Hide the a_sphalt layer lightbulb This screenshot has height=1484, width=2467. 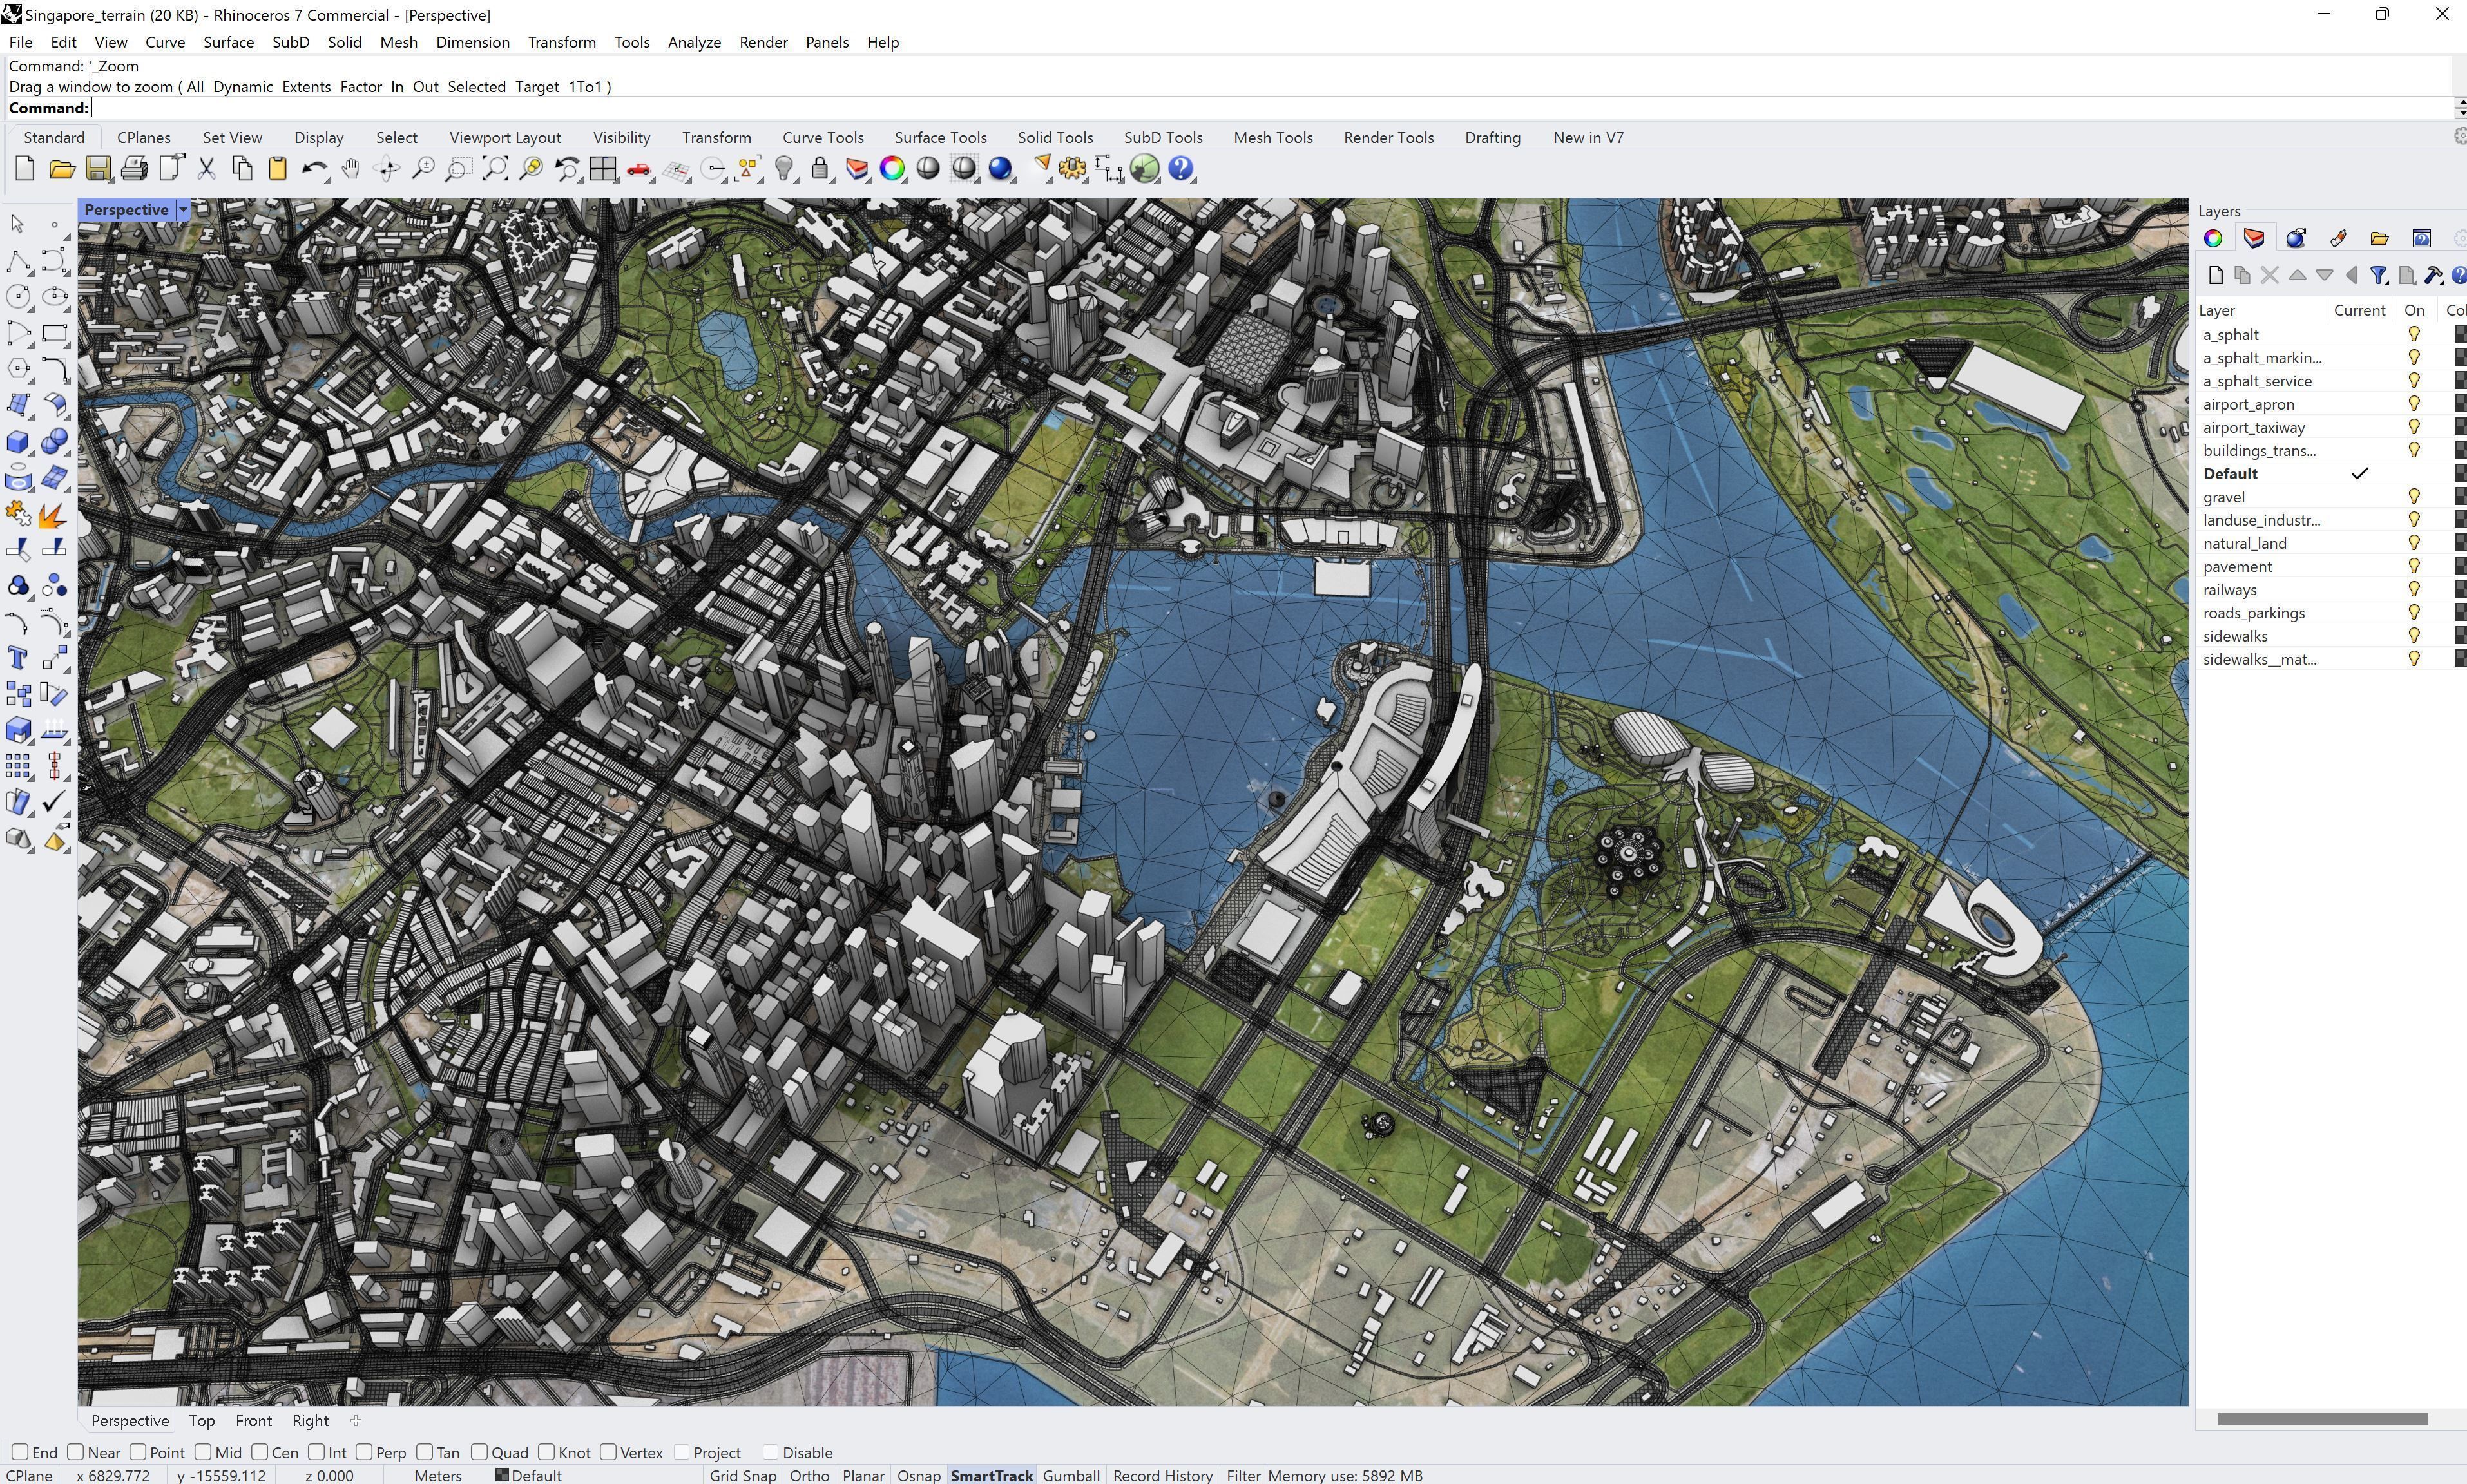point(2414,334)
